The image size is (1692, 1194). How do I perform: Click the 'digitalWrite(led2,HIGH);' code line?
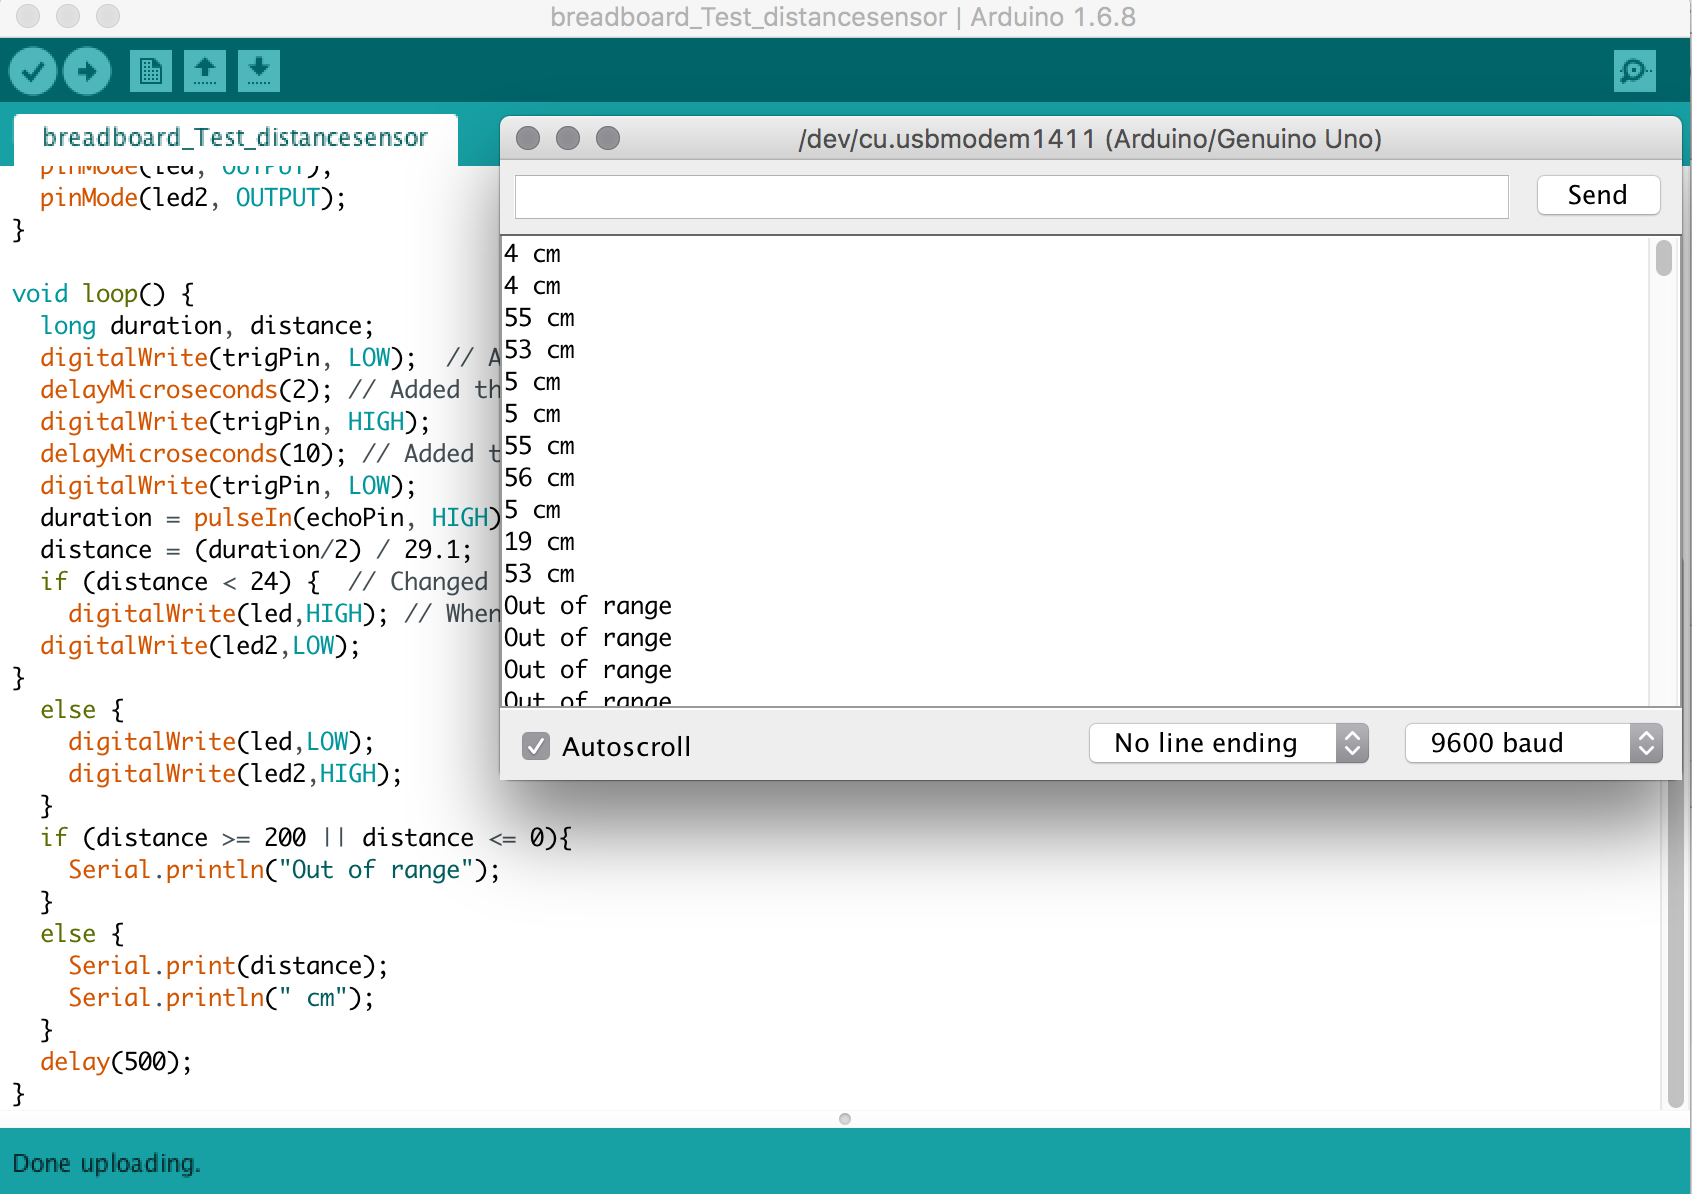pyautogui.click(x=235, y=774)
